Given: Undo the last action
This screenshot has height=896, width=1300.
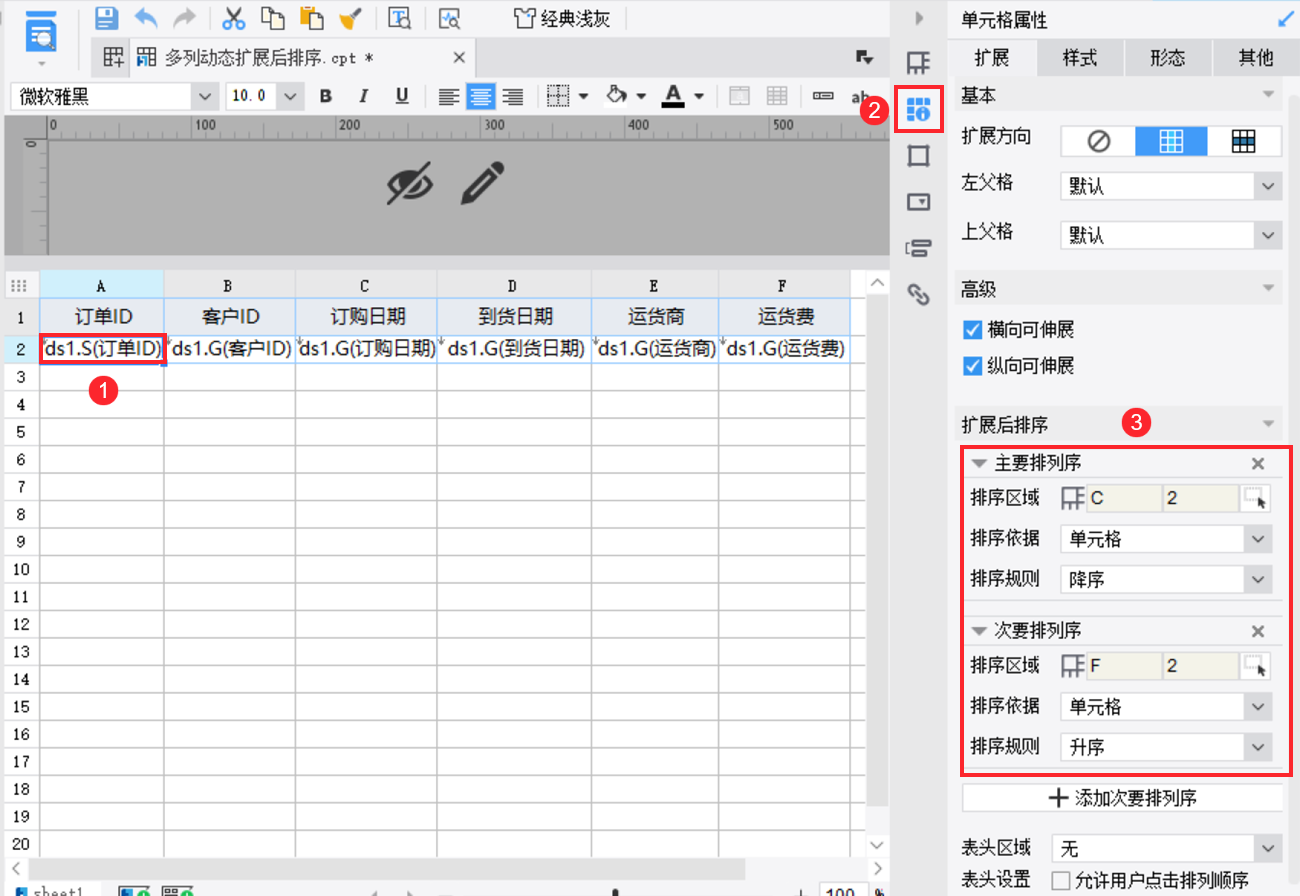Looking at the screenshot, I should pos(145,18).
